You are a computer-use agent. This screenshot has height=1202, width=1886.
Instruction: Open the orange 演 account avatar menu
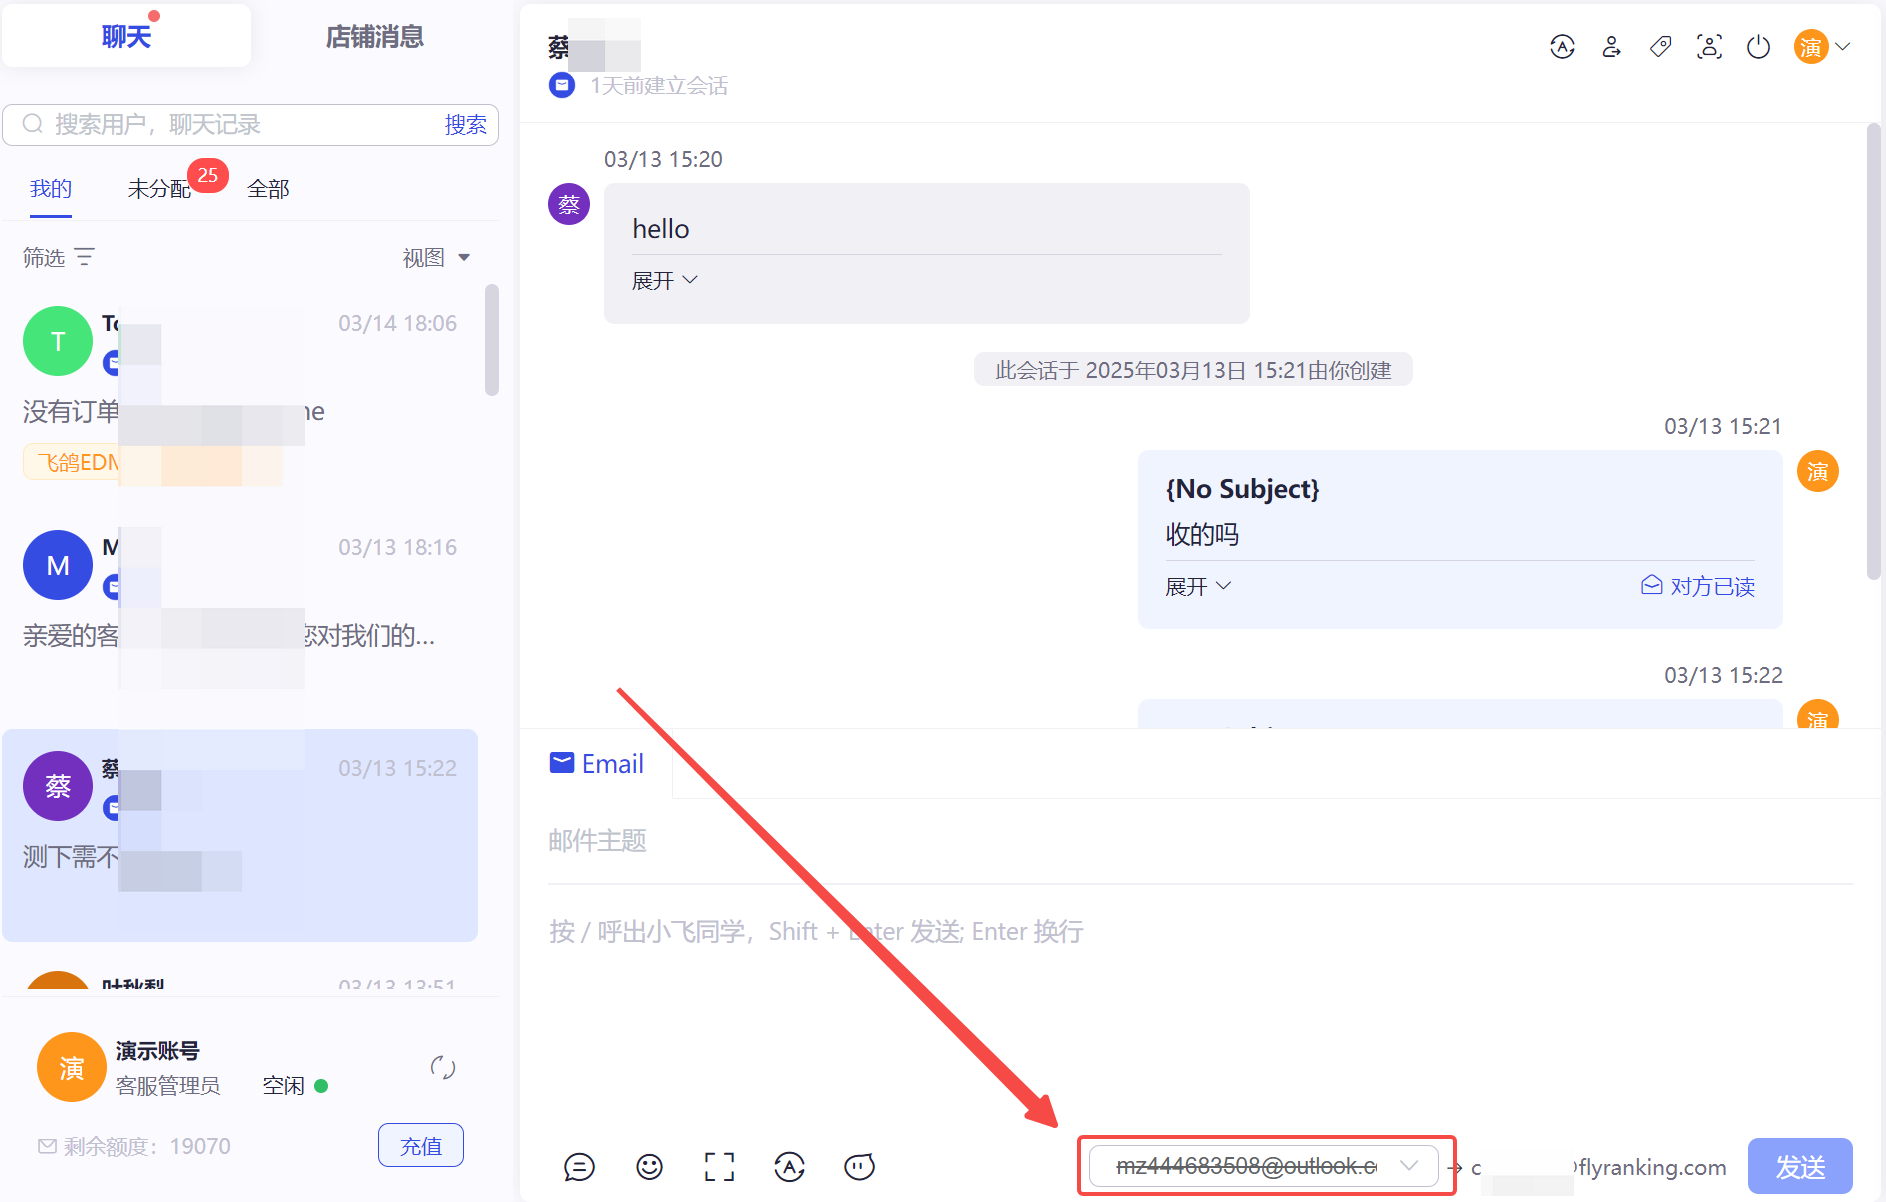tap(1821, 47)
